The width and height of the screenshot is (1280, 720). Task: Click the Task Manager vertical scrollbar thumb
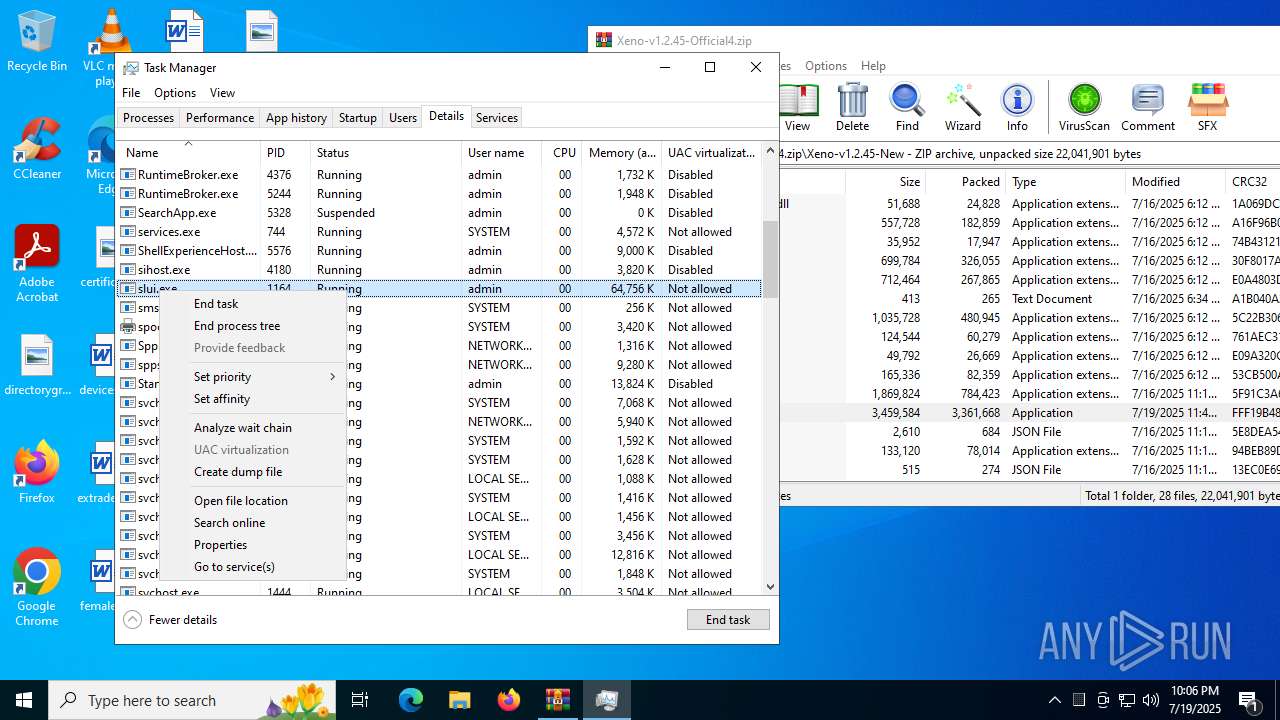coord(770,259)
